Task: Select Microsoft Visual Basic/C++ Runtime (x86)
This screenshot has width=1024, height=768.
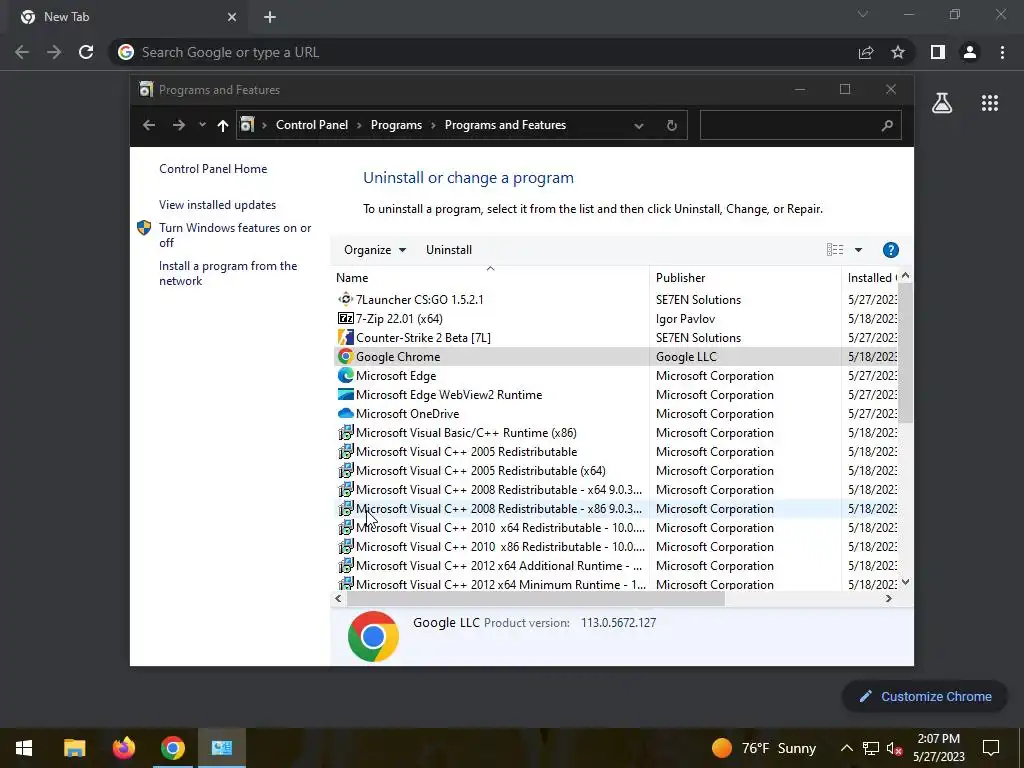Action: point(616,432)
